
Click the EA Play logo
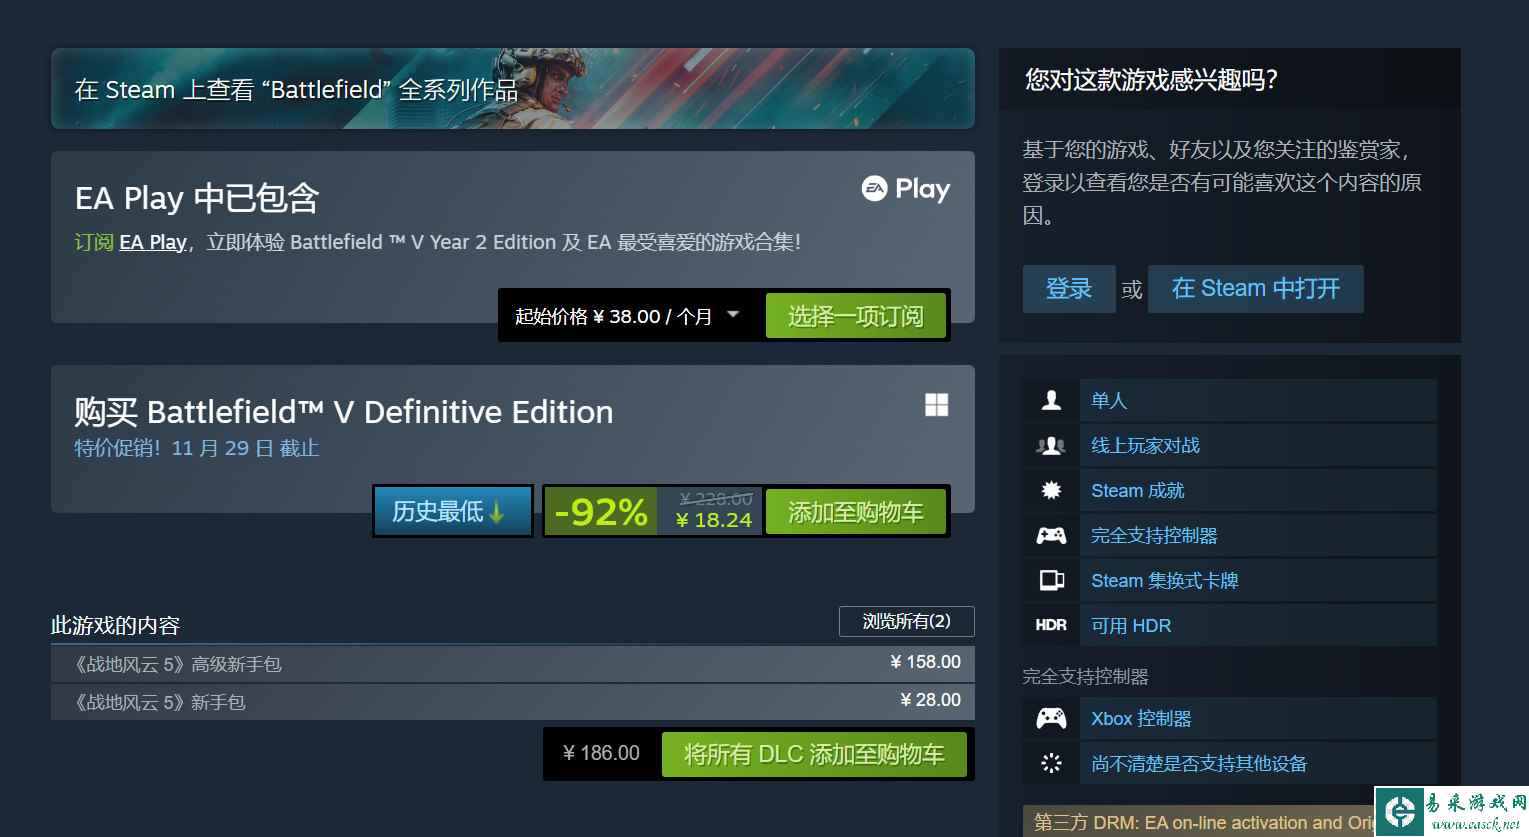pos(906,189)
